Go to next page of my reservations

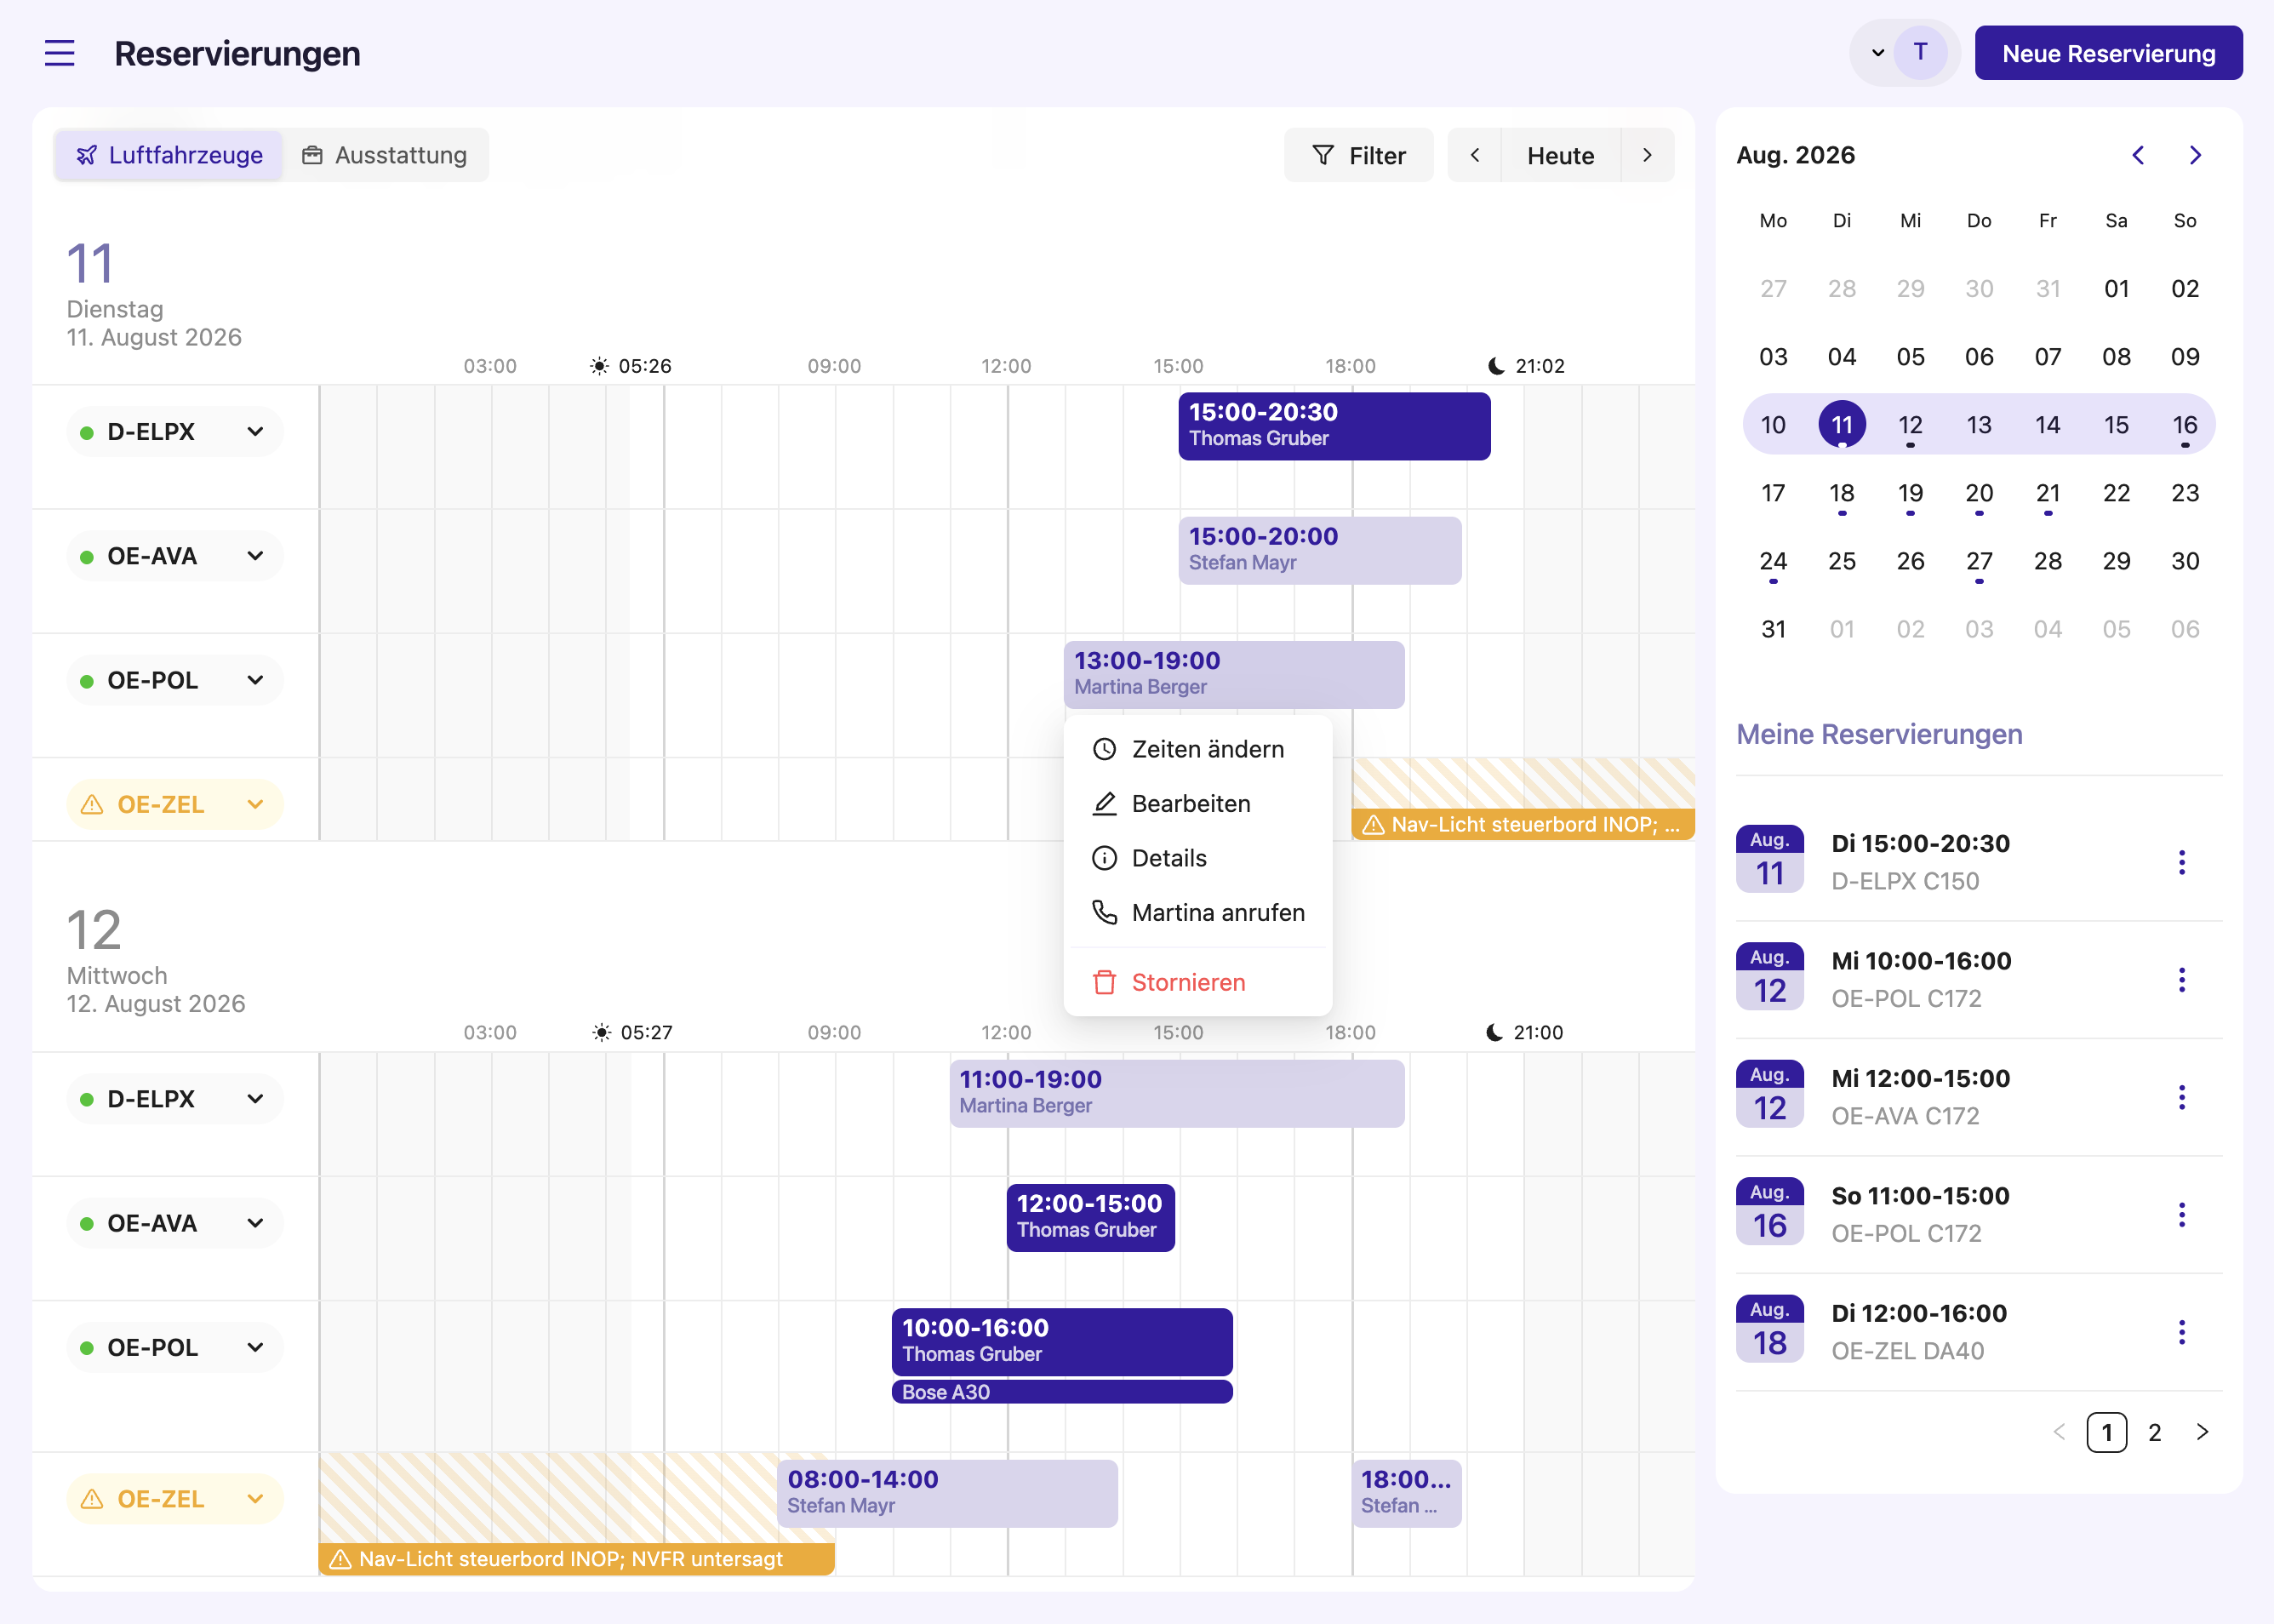pyautogui.click(x=2202, y=1432)
